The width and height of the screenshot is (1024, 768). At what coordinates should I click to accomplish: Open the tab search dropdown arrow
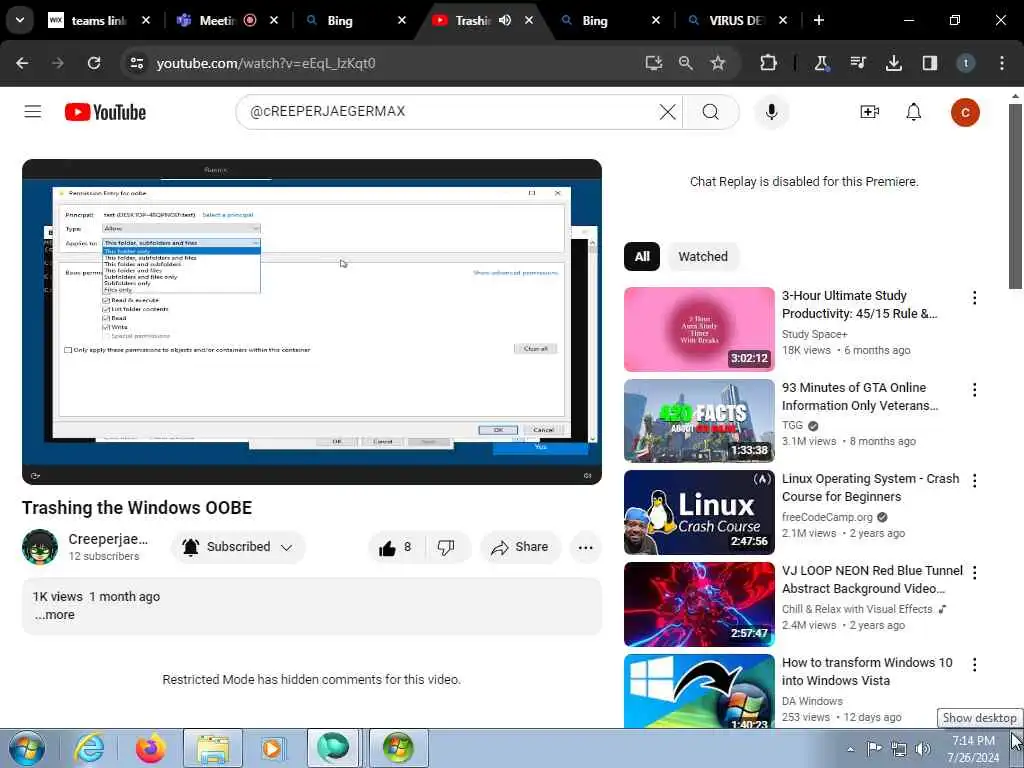20,20
